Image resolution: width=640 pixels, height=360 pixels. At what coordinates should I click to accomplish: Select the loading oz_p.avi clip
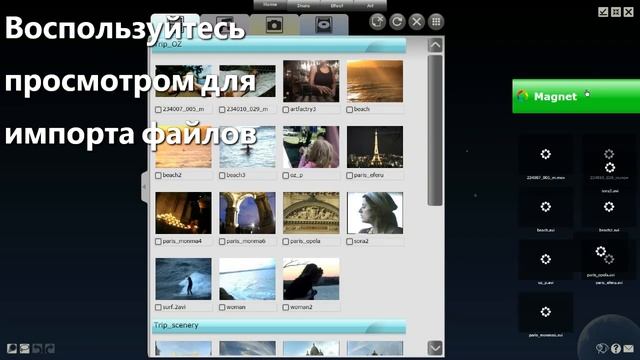click(x=546, y=259)
